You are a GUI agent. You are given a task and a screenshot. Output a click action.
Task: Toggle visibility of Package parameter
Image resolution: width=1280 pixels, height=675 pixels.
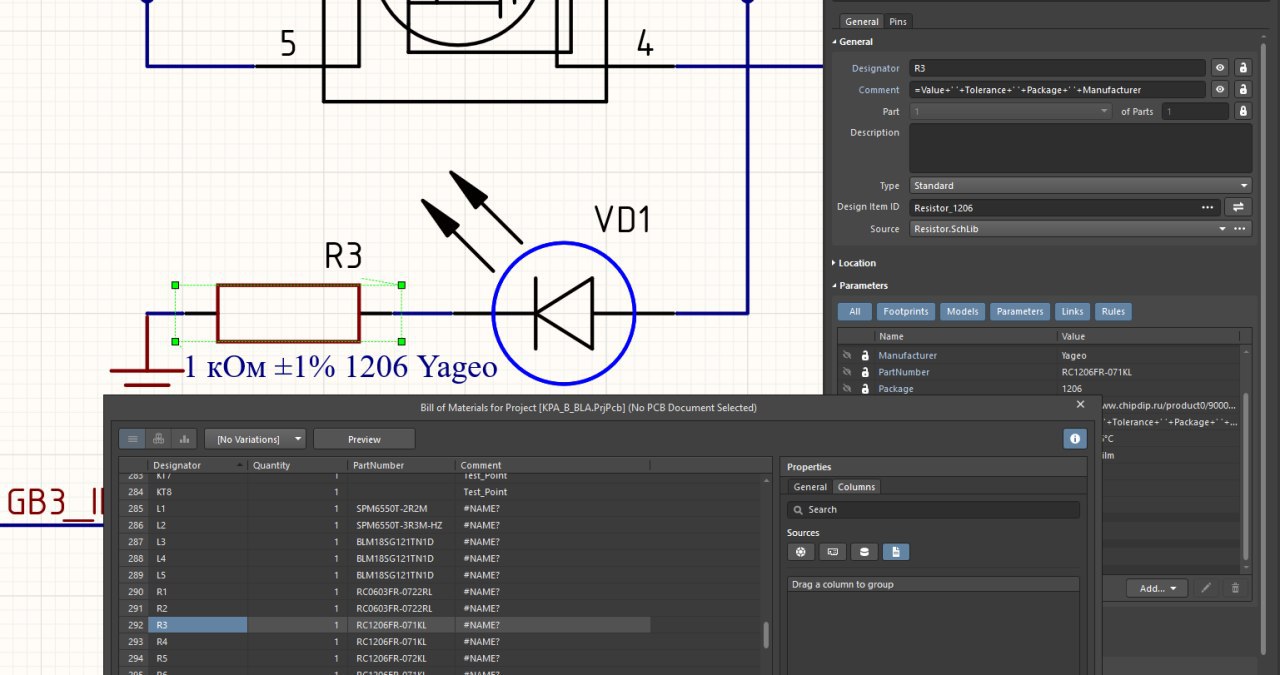846,388
